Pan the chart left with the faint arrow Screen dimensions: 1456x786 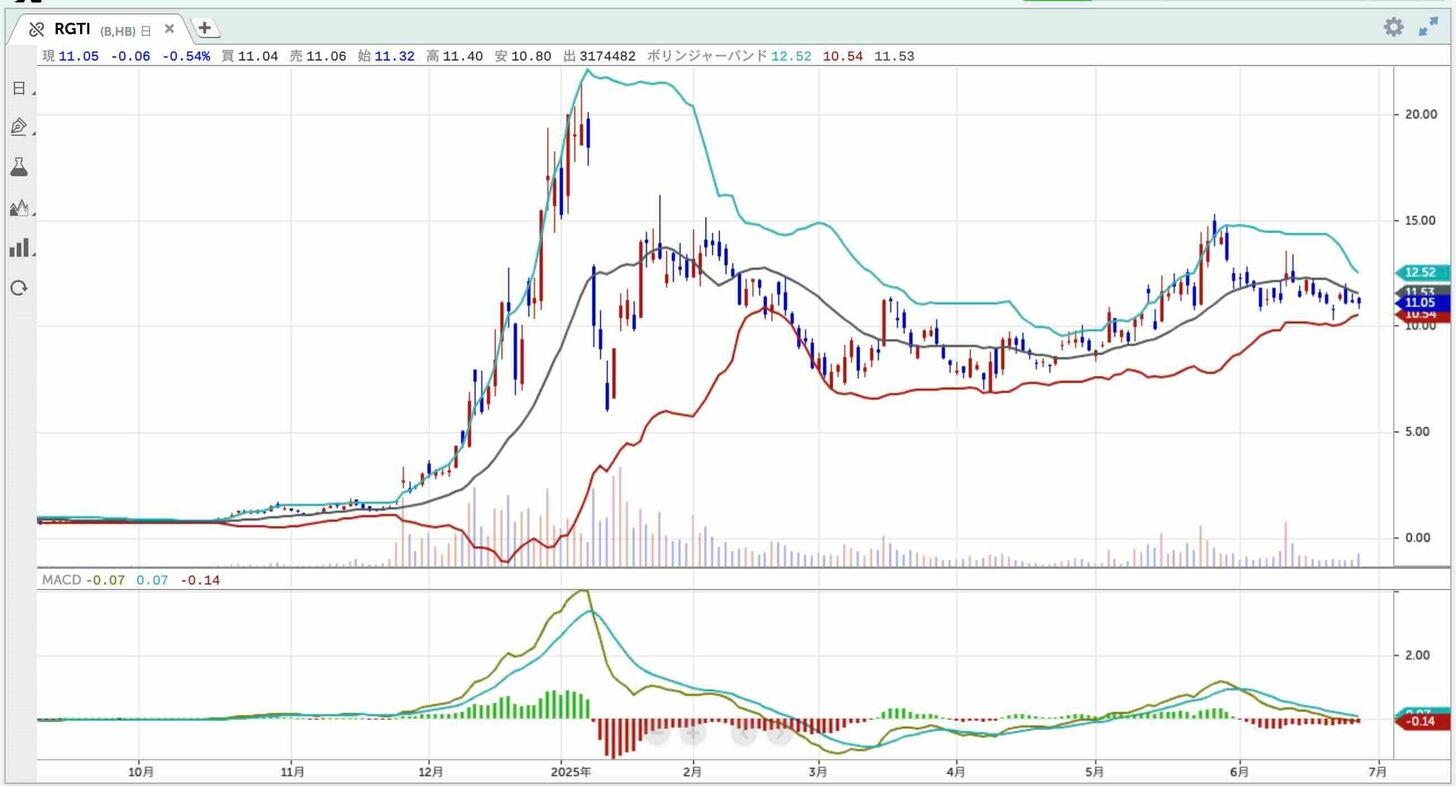click(x=743, y=733)
